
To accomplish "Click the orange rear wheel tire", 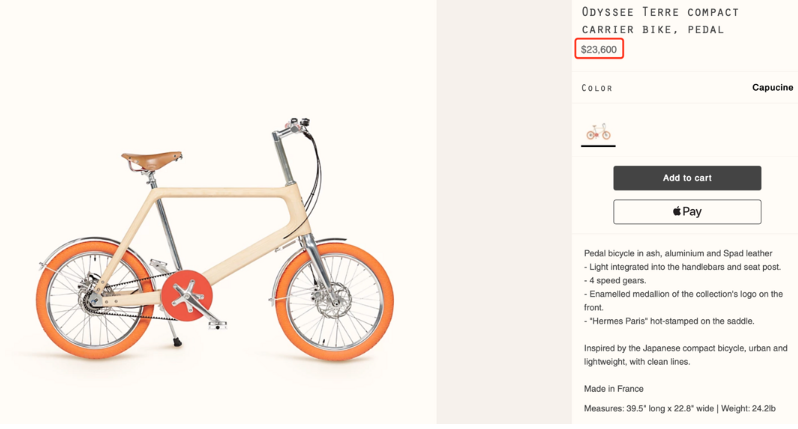I will click(95, 299).
